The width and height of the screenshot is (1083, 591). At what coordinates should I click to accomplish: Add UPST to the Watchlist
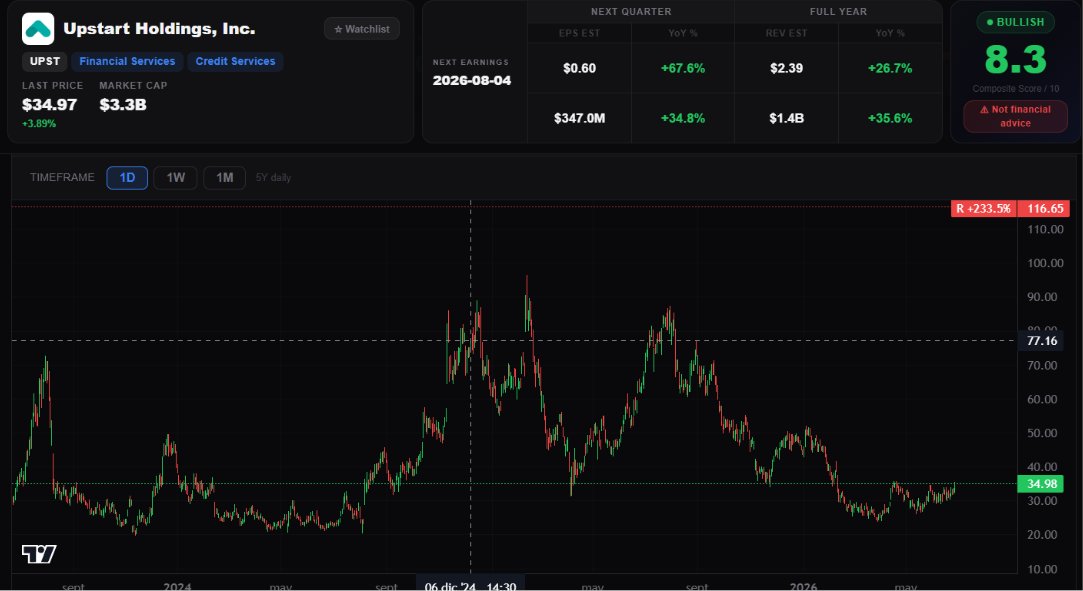point(362,29)
